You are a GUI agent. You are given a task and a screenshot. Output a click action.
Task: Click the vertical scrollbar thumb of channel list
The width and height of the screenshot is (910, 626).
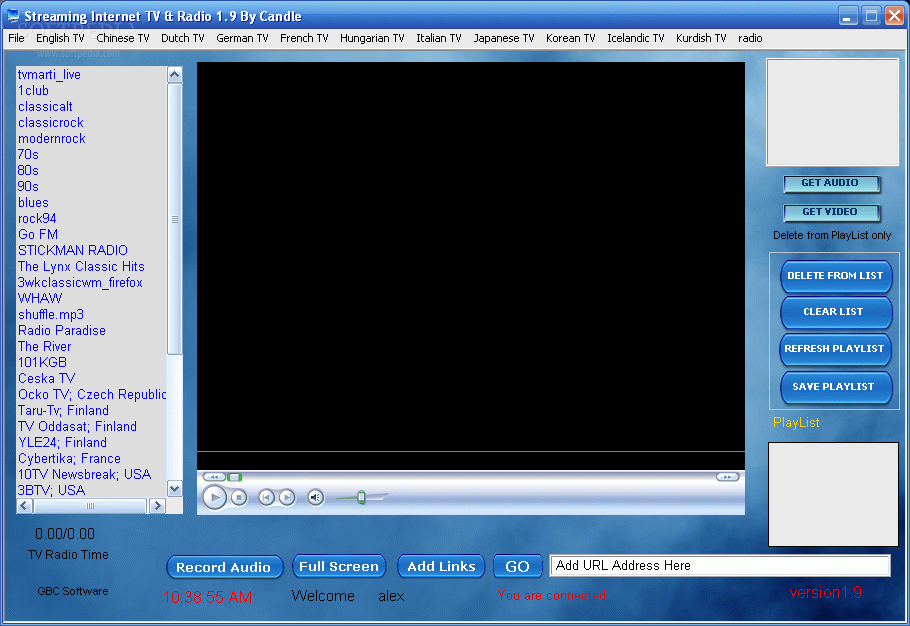(175, 219)
